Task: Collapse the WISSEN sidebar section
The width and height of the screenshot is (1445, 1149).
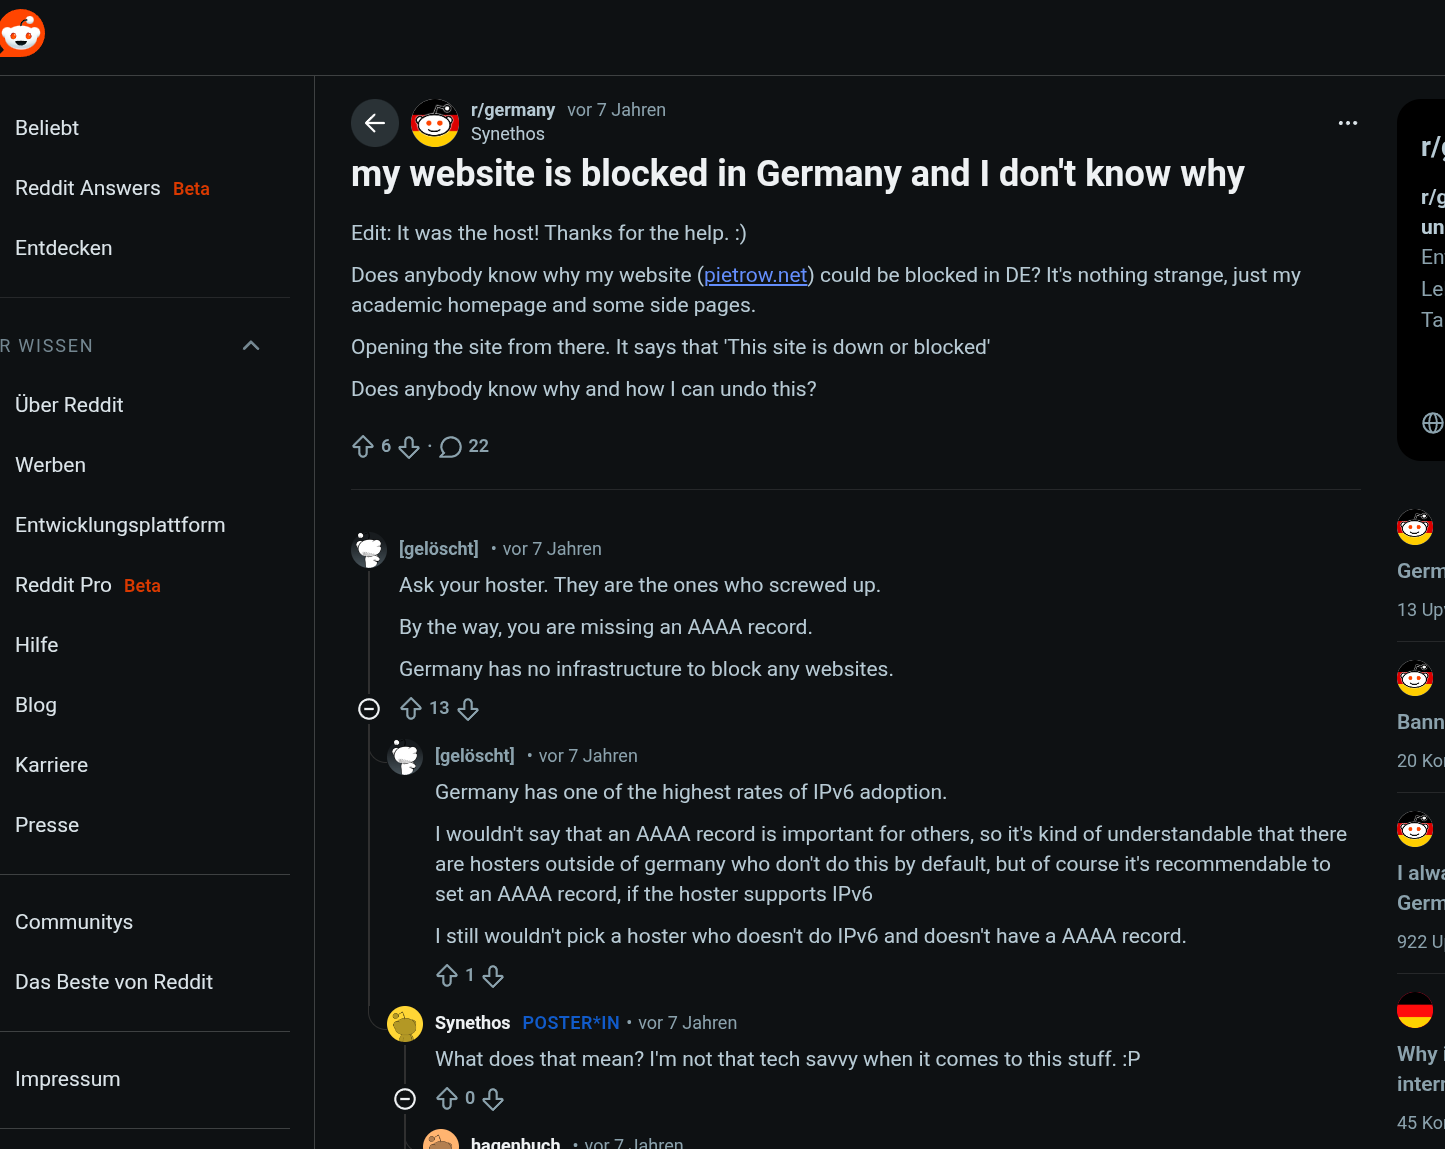Action: tap(251, 346)
